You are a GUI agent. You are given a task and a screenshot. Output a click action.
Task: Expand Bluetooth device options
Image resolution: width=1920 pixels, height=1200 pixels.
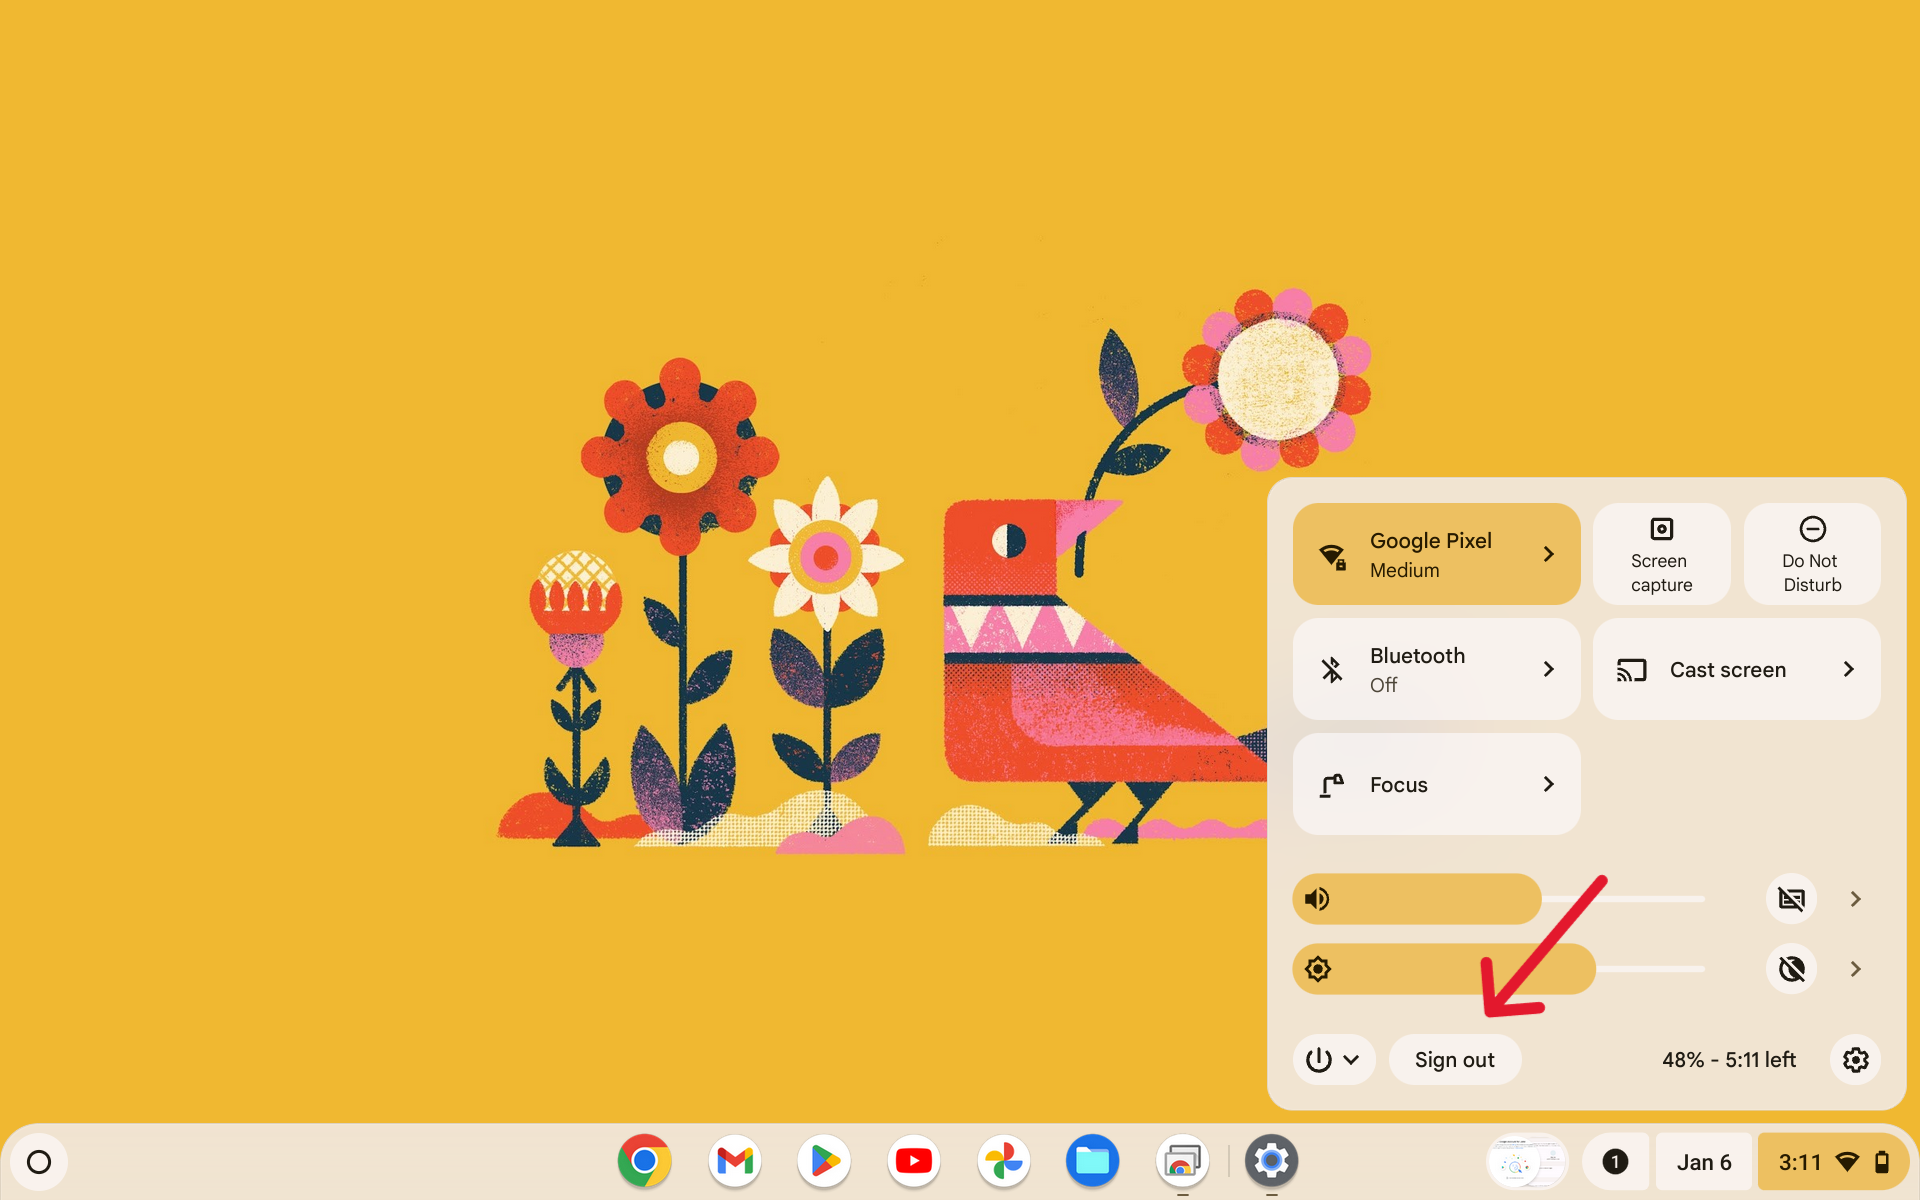coord(1550,669)
